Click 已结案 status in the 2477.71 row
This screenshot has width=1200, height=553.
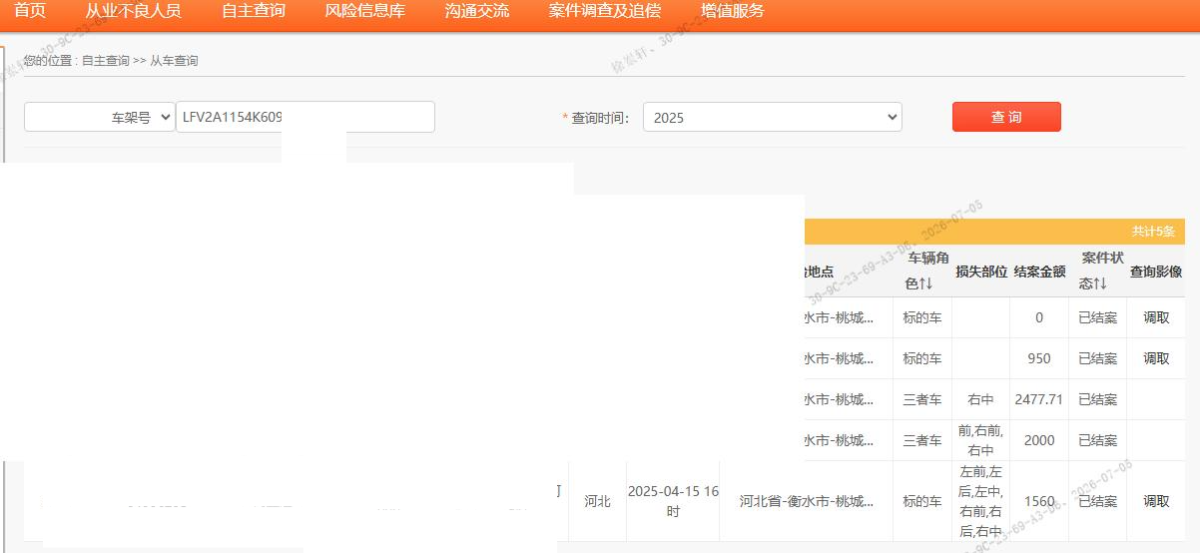tap(1097, 400)
